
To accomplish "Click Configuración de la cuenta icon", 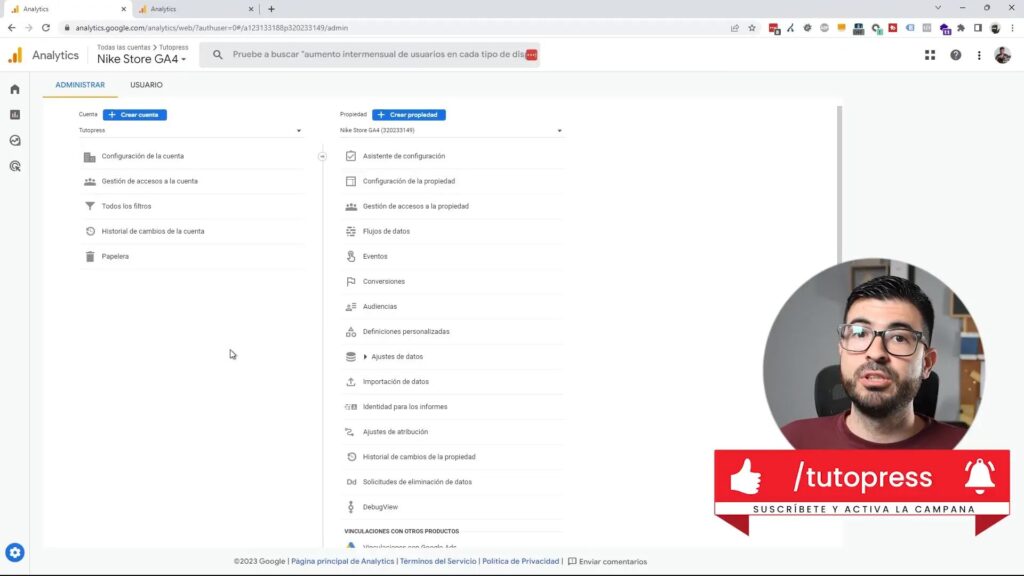I will [x=89, y=157].
